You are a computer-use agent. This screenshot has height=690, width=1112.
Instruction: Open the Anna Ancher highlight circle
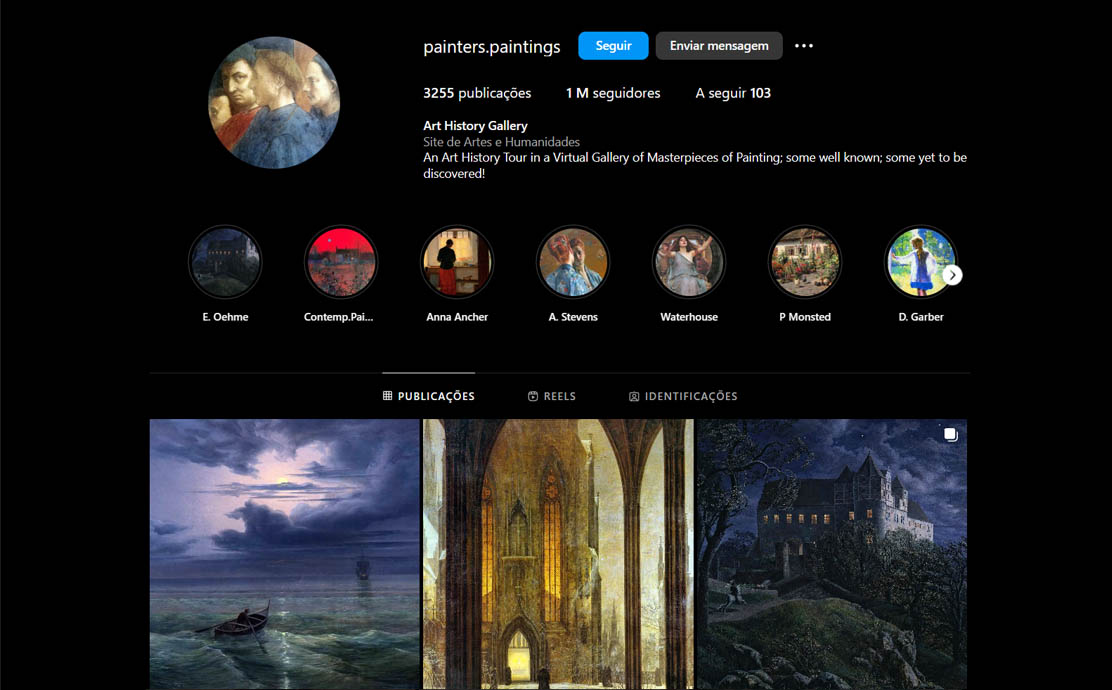(457, 262)
